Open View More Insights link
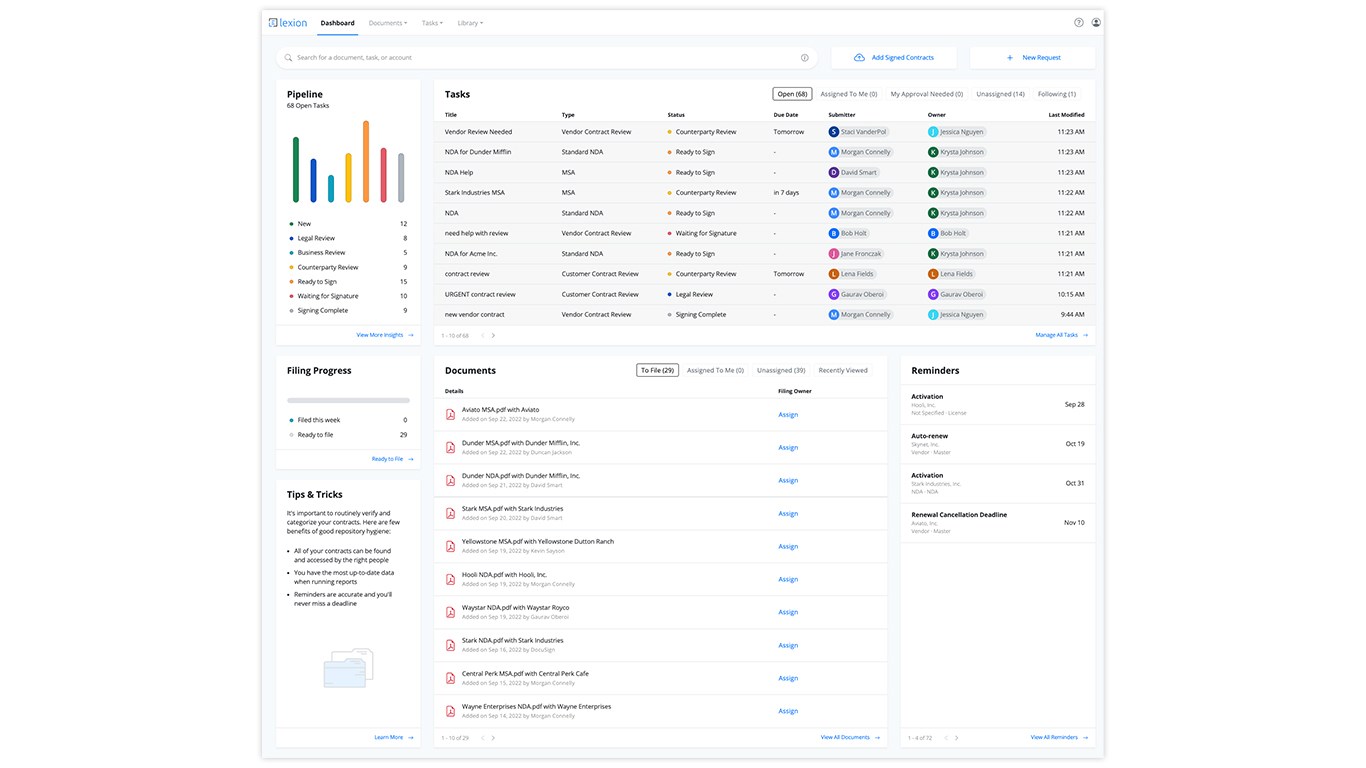 pos(385,335)
